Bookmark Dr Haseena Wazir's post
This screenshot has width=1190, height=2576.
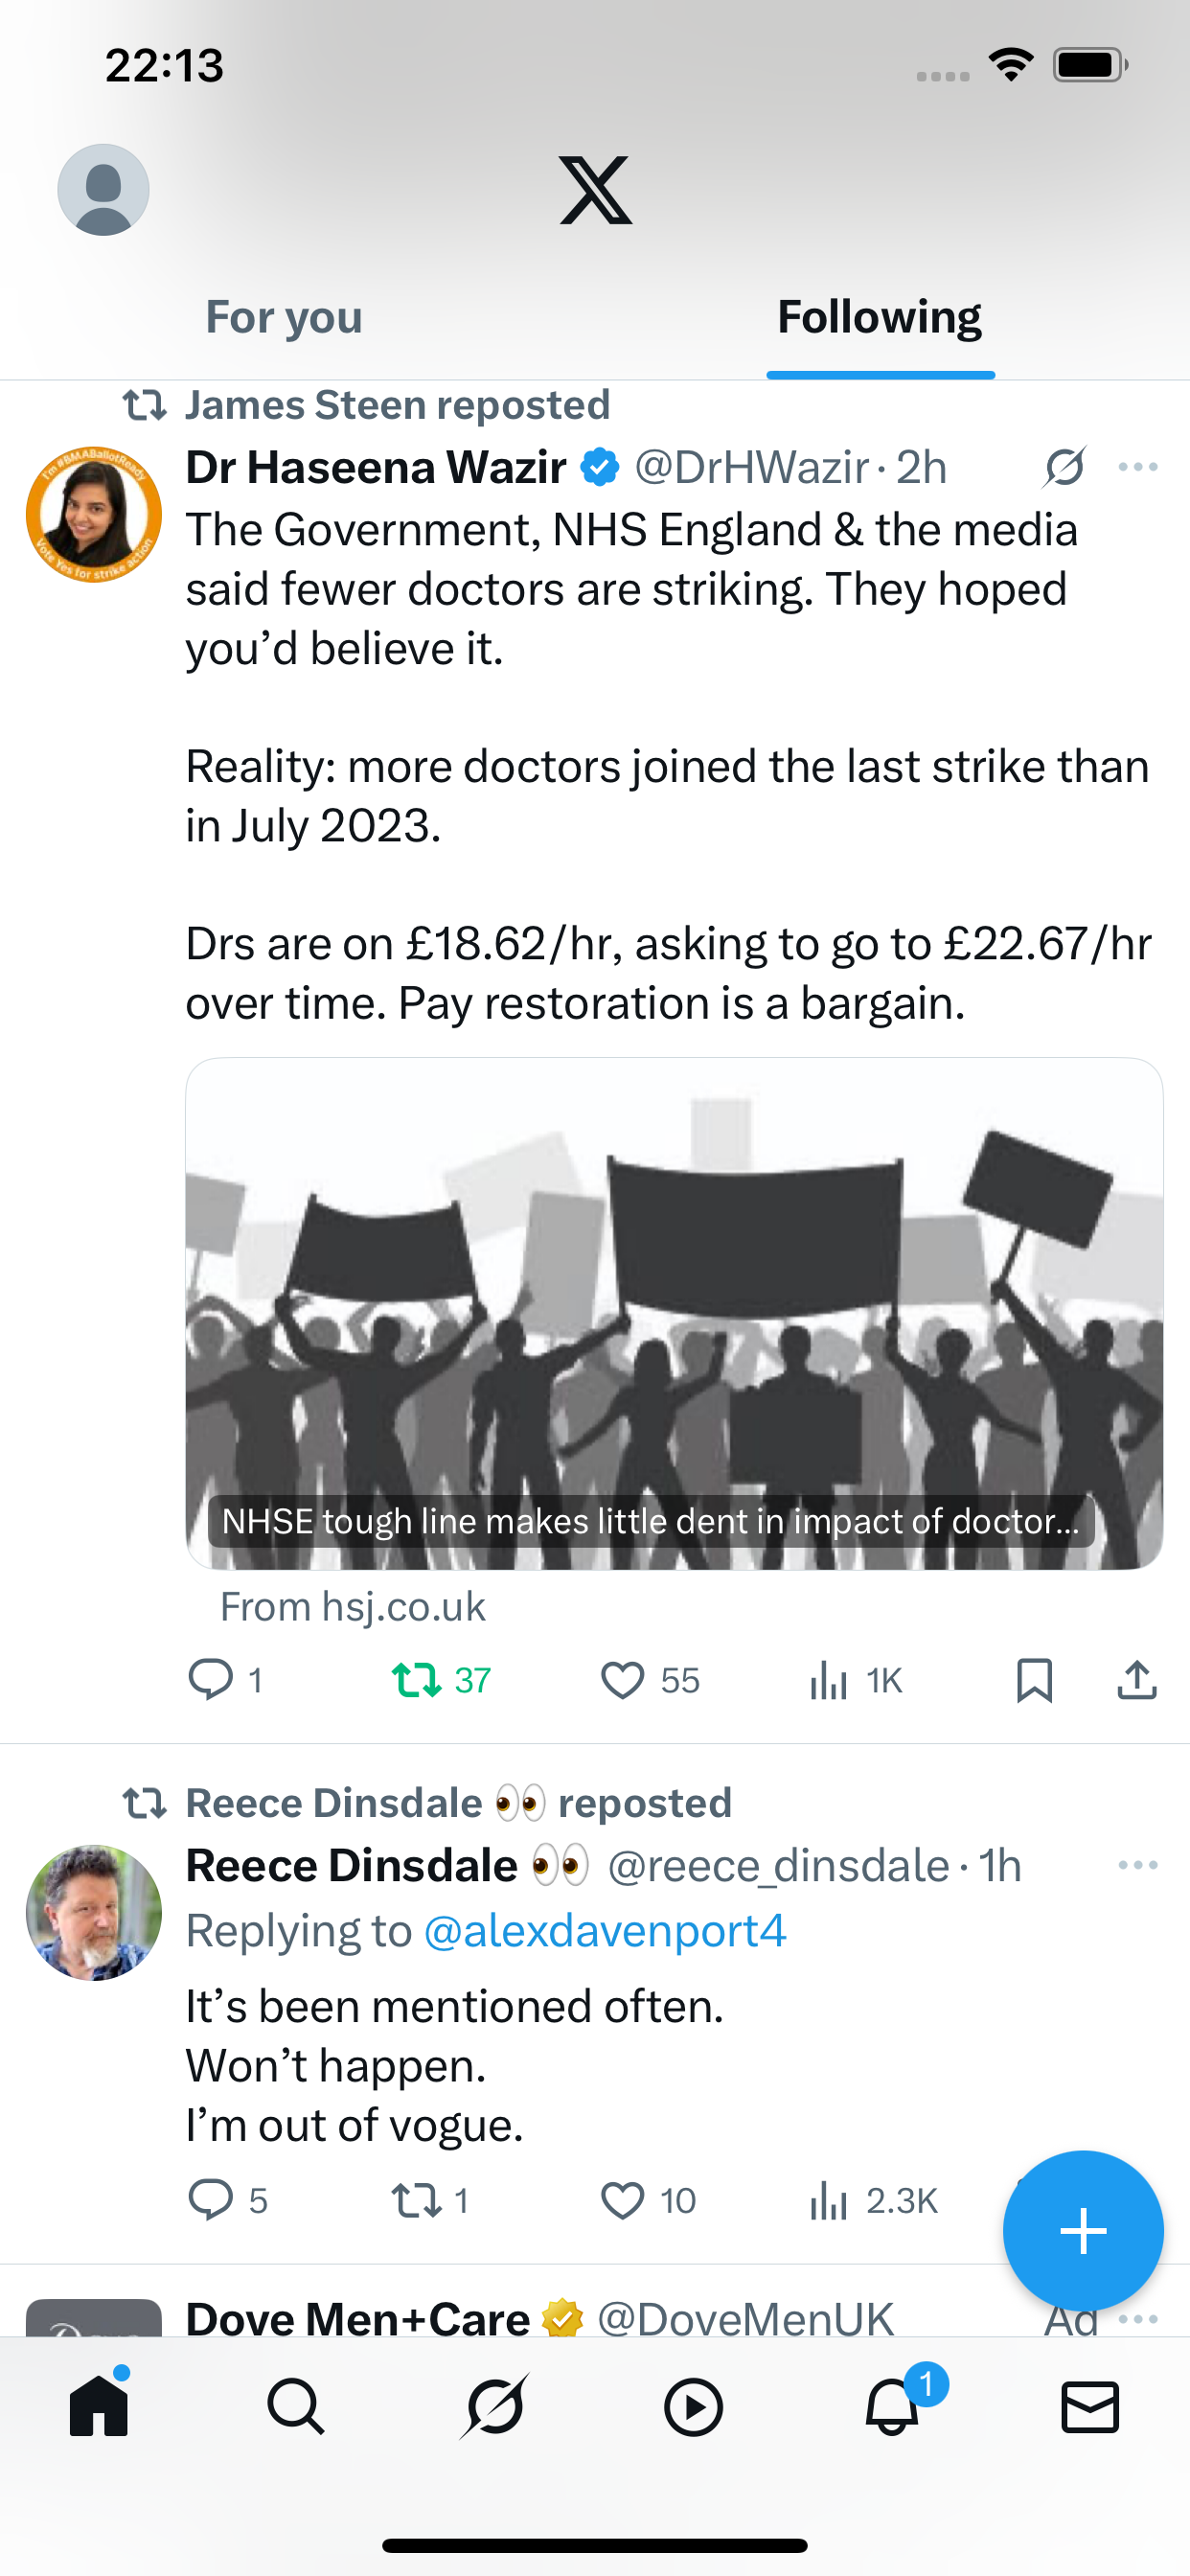pos(1034,1680)
